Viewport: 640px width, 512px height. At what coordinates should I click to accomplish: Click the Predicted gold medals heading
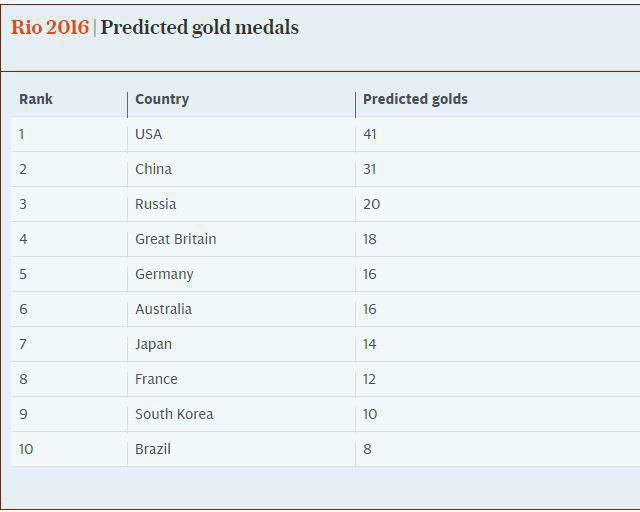pos(200,28)
